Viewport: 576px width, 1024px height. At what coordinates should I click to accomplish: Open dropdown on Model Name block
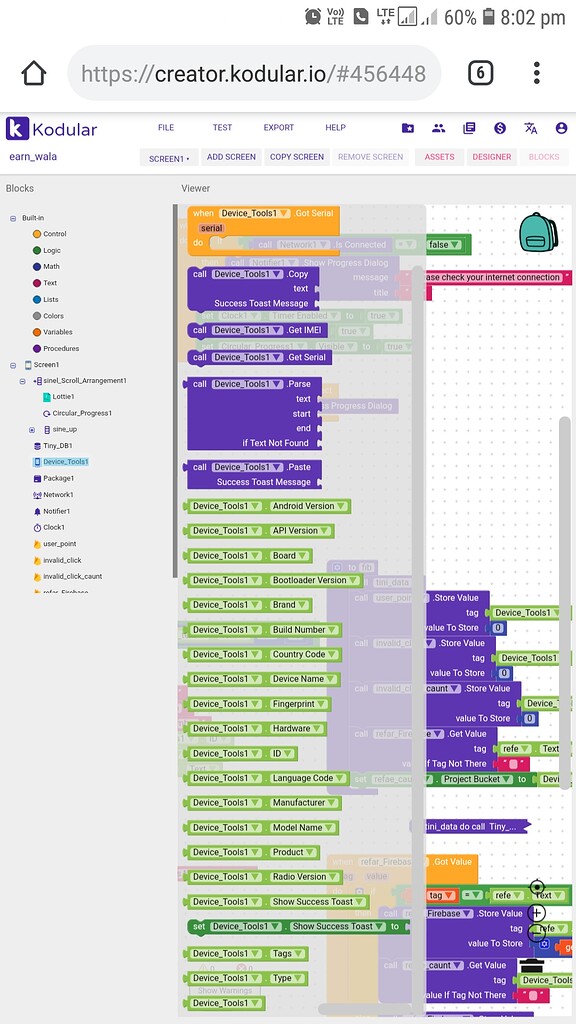point(330,827)
